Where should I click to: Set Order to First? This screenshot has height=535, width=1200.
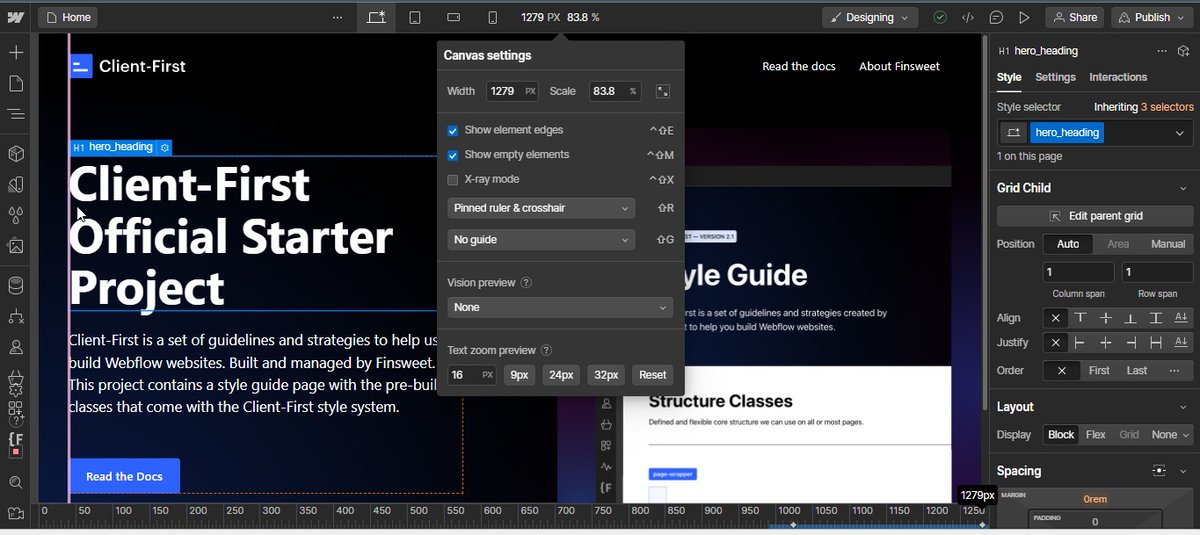[x=1099, y=370]
